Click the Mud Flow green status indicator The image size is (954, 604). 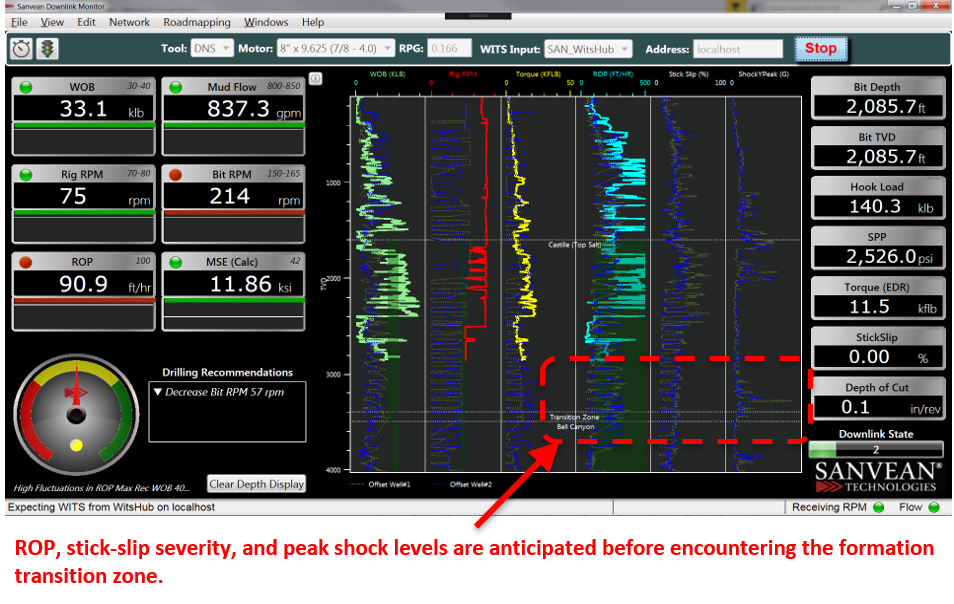point(176,87)
